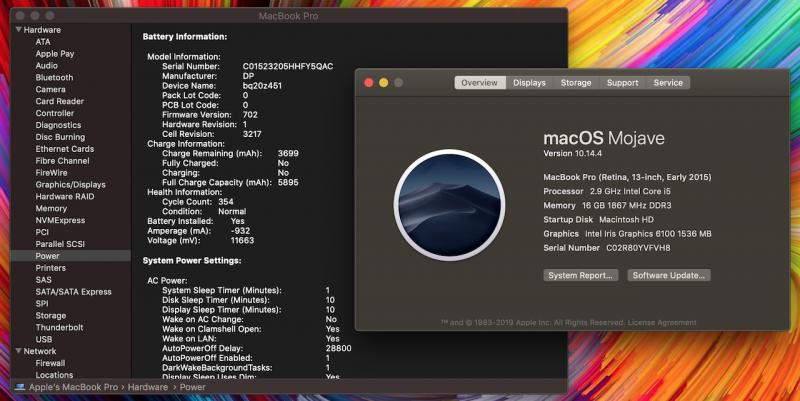Click the computer icon in path bar
This screenshot has width=800, height=401.
[x=19, y=387]
